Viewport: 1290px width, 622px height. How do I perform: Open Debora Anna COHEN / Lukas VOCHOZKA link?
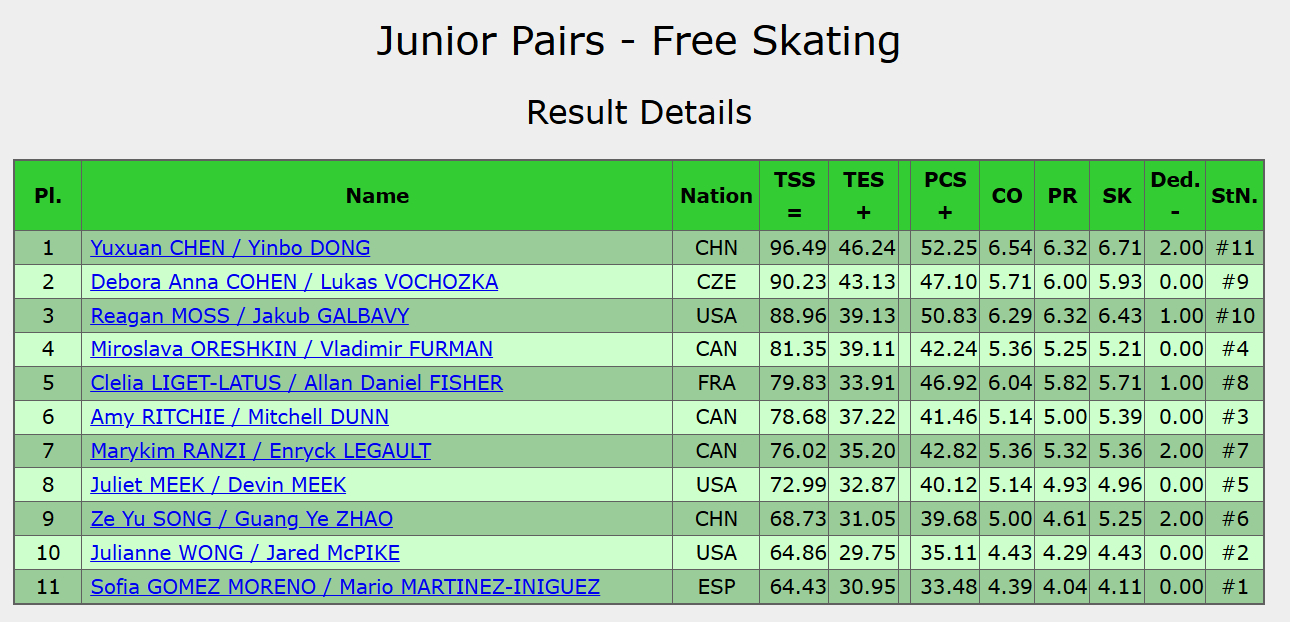click(294, 282)
